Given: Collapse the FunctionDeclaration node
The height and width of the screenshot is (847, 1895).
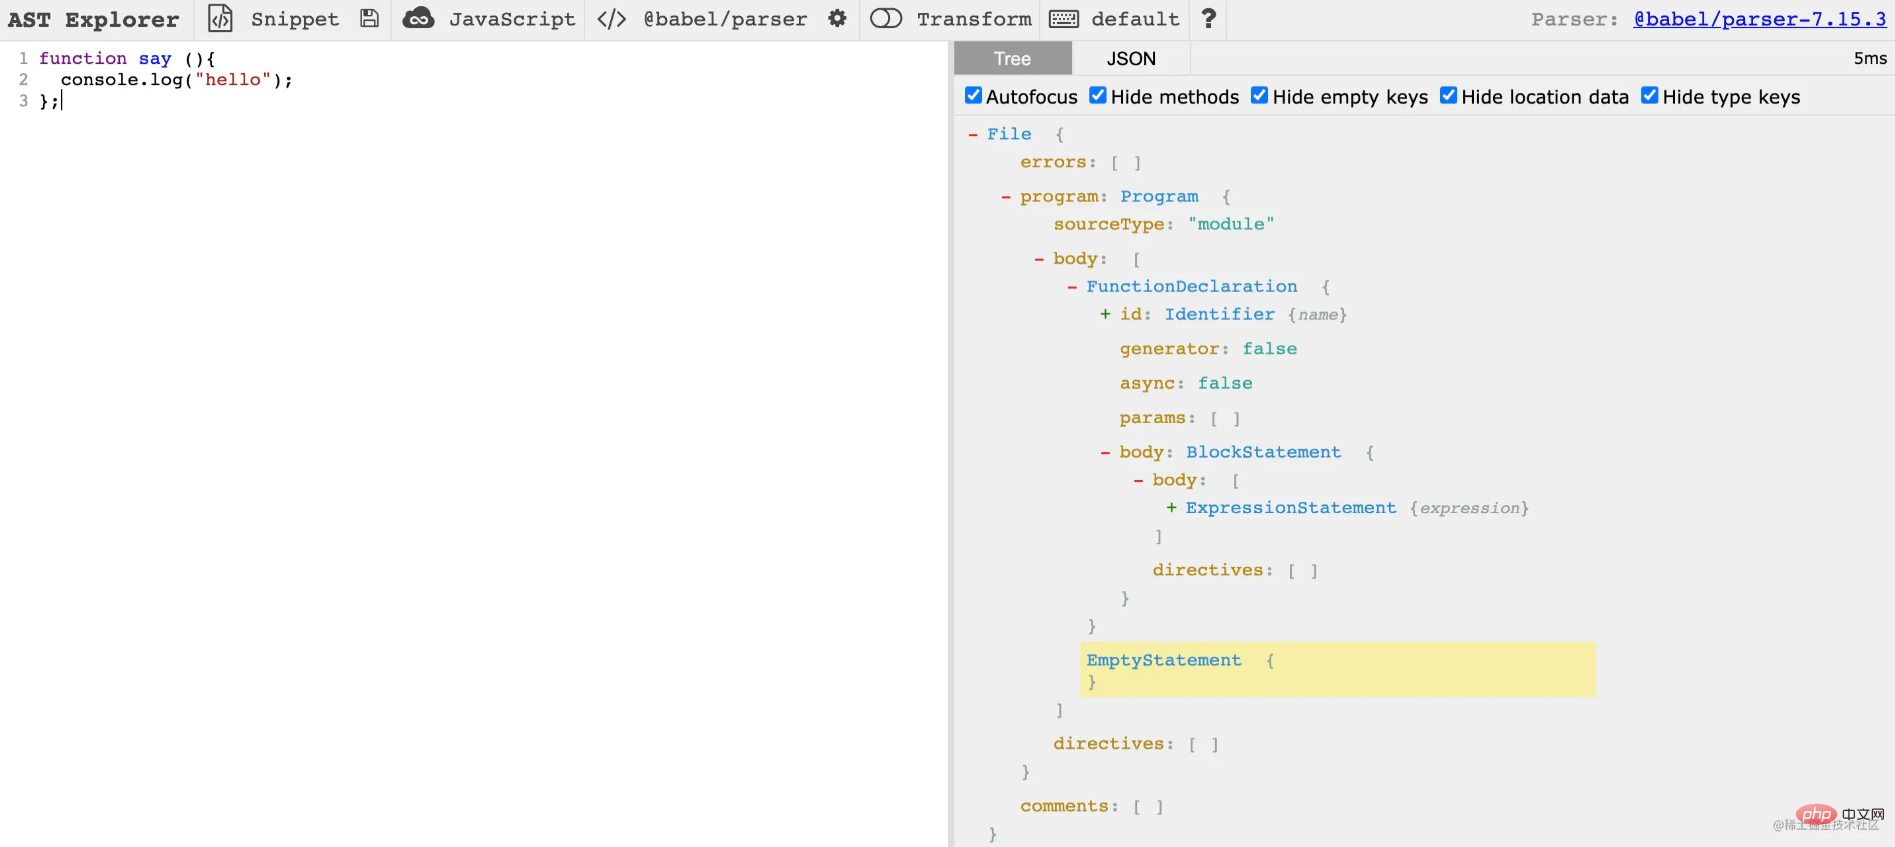Looking at the screenshot, I should pyautogui.click(x=1072, y=287).
